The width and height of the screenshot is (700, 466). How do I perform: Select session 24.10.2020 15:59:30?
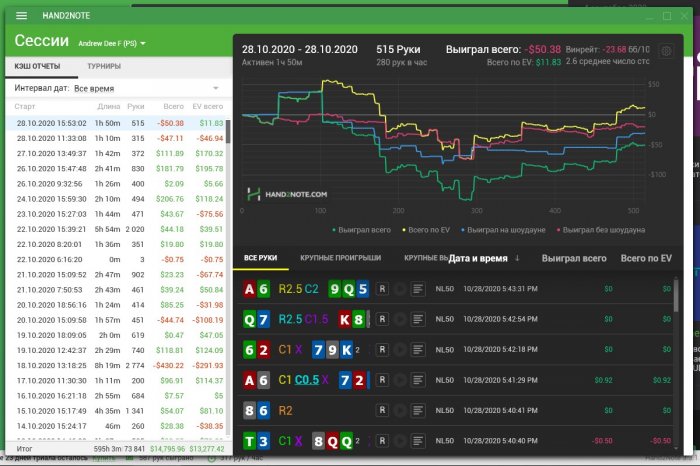pos(118,199)
